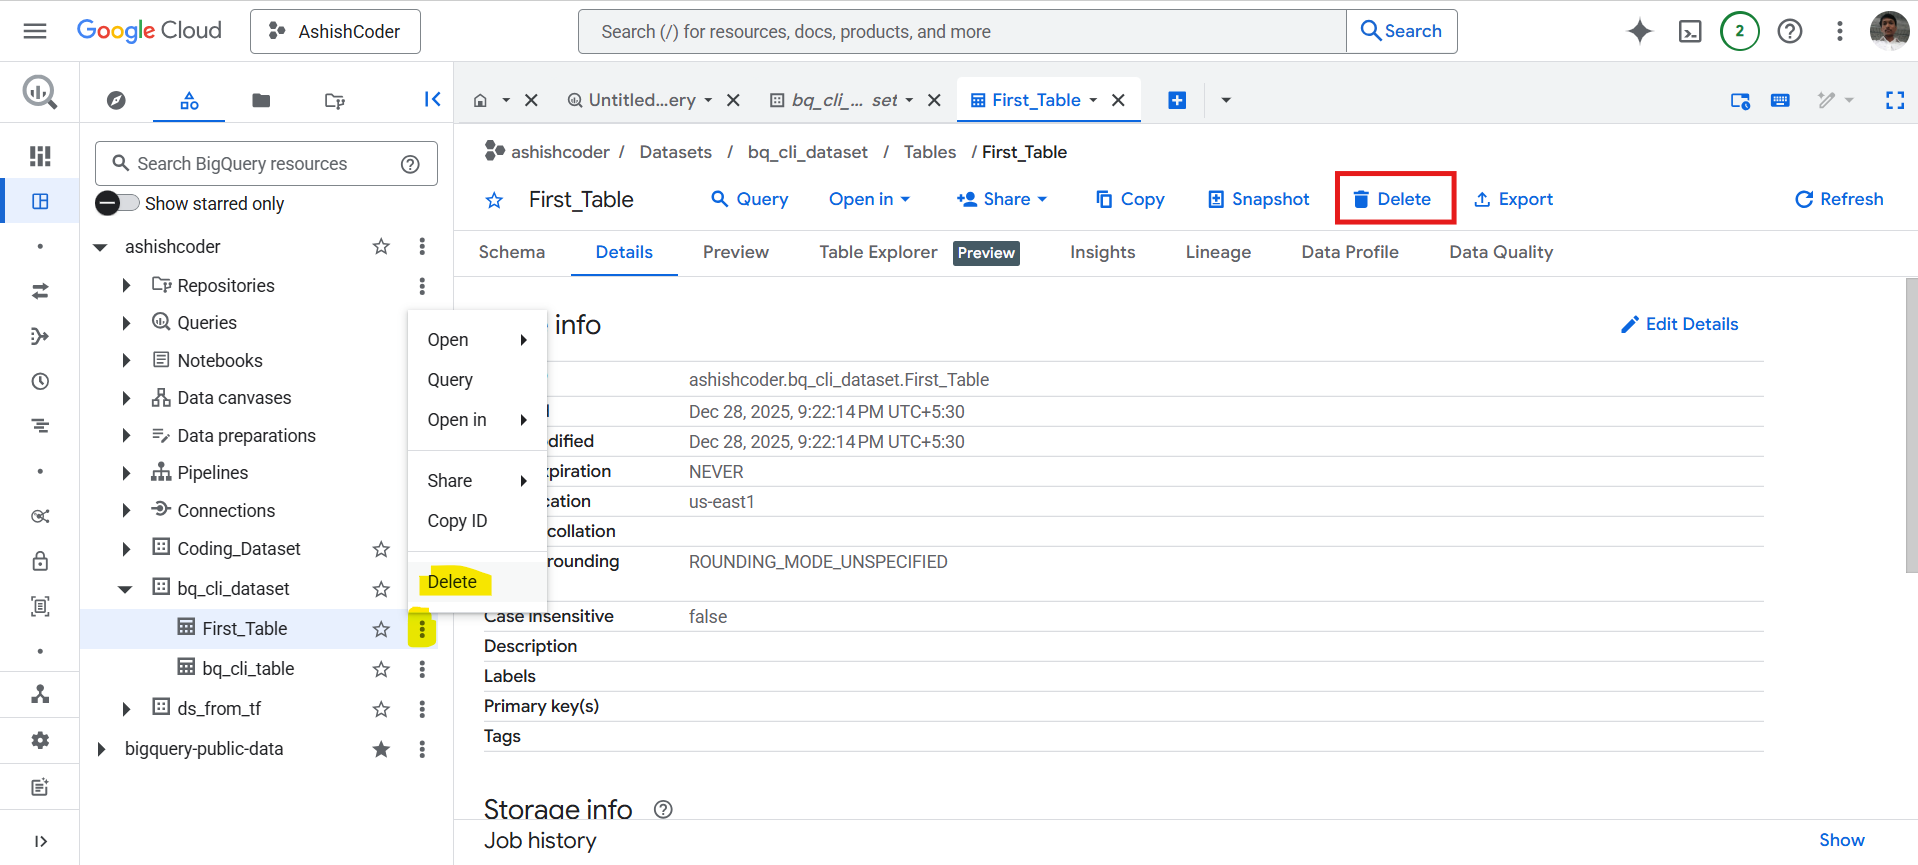This screenshot has height=865, width=1918.
Task: Star the bq_cli_dataset dataset
Action: coord(381,589)
